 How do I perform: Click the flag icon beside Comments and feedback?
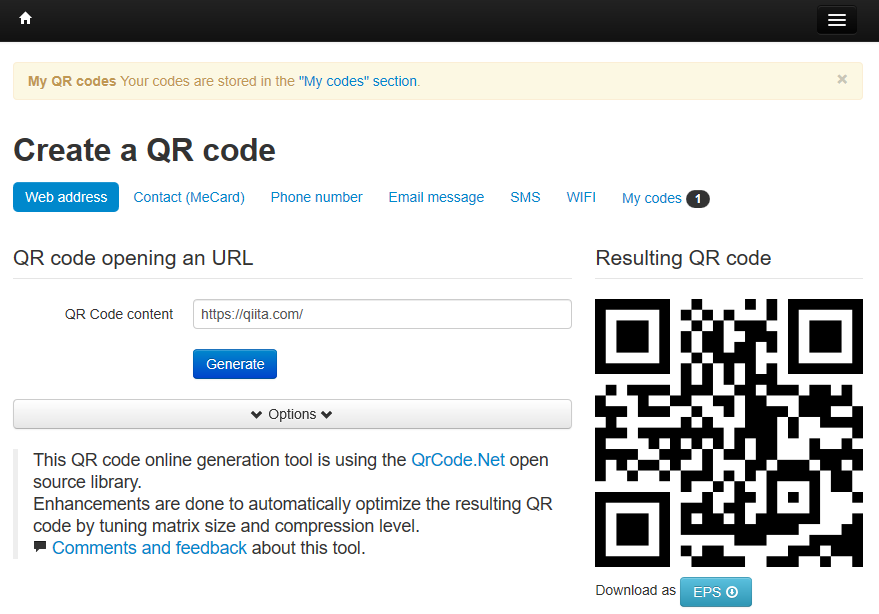pyautogui.click(x=40, y=548)
